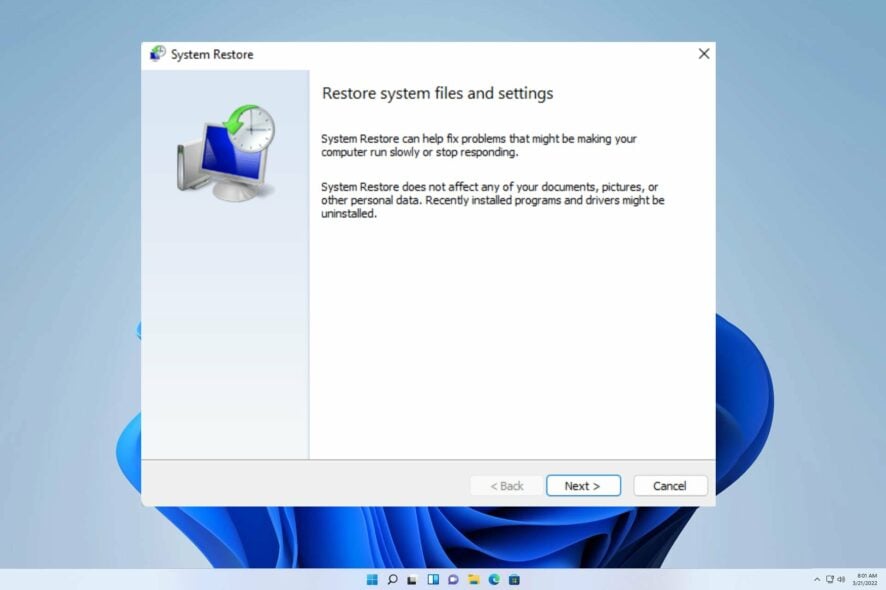Open the Microsoft Store
Viewport: 886px width, 590px height.
514,579
